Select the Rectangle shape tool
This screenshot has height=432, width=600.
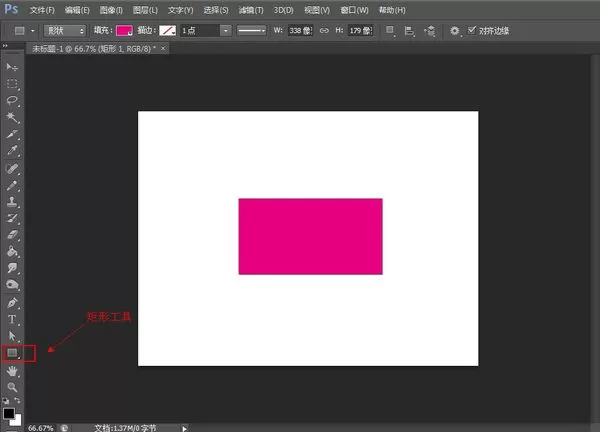[12, 353]
